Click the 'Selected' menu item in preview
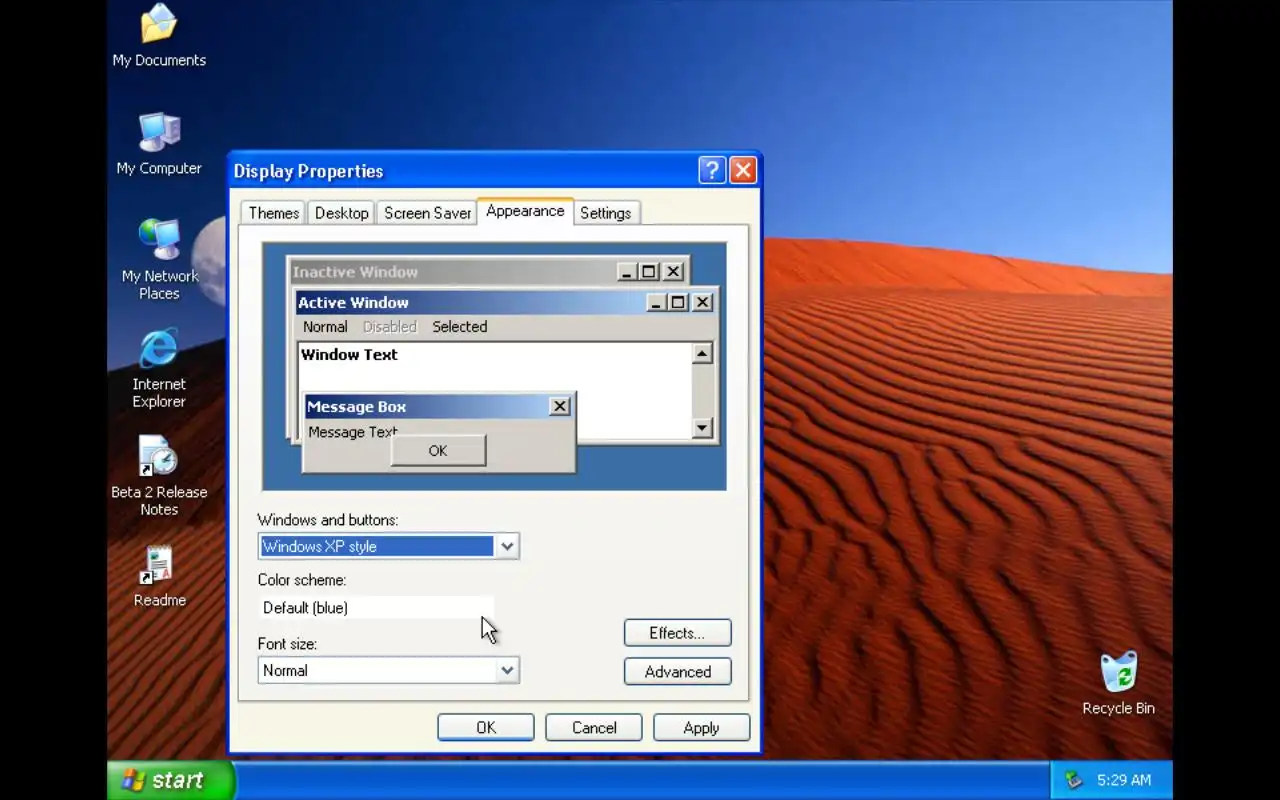This screenshot has height=800, width=1280. click(460, 327)
